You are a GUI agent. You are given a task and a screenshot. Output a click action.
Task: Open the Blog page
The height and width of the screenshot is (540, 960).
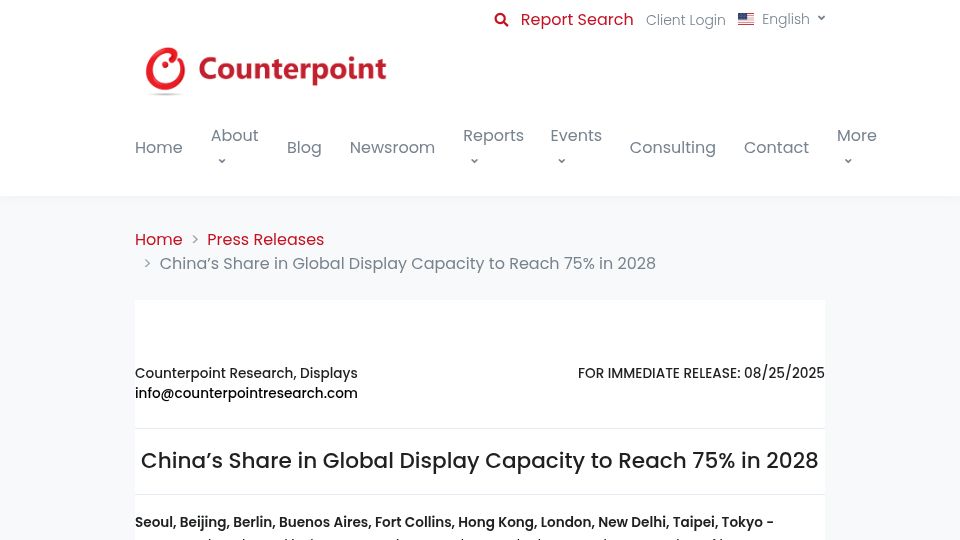coord(304,148)
